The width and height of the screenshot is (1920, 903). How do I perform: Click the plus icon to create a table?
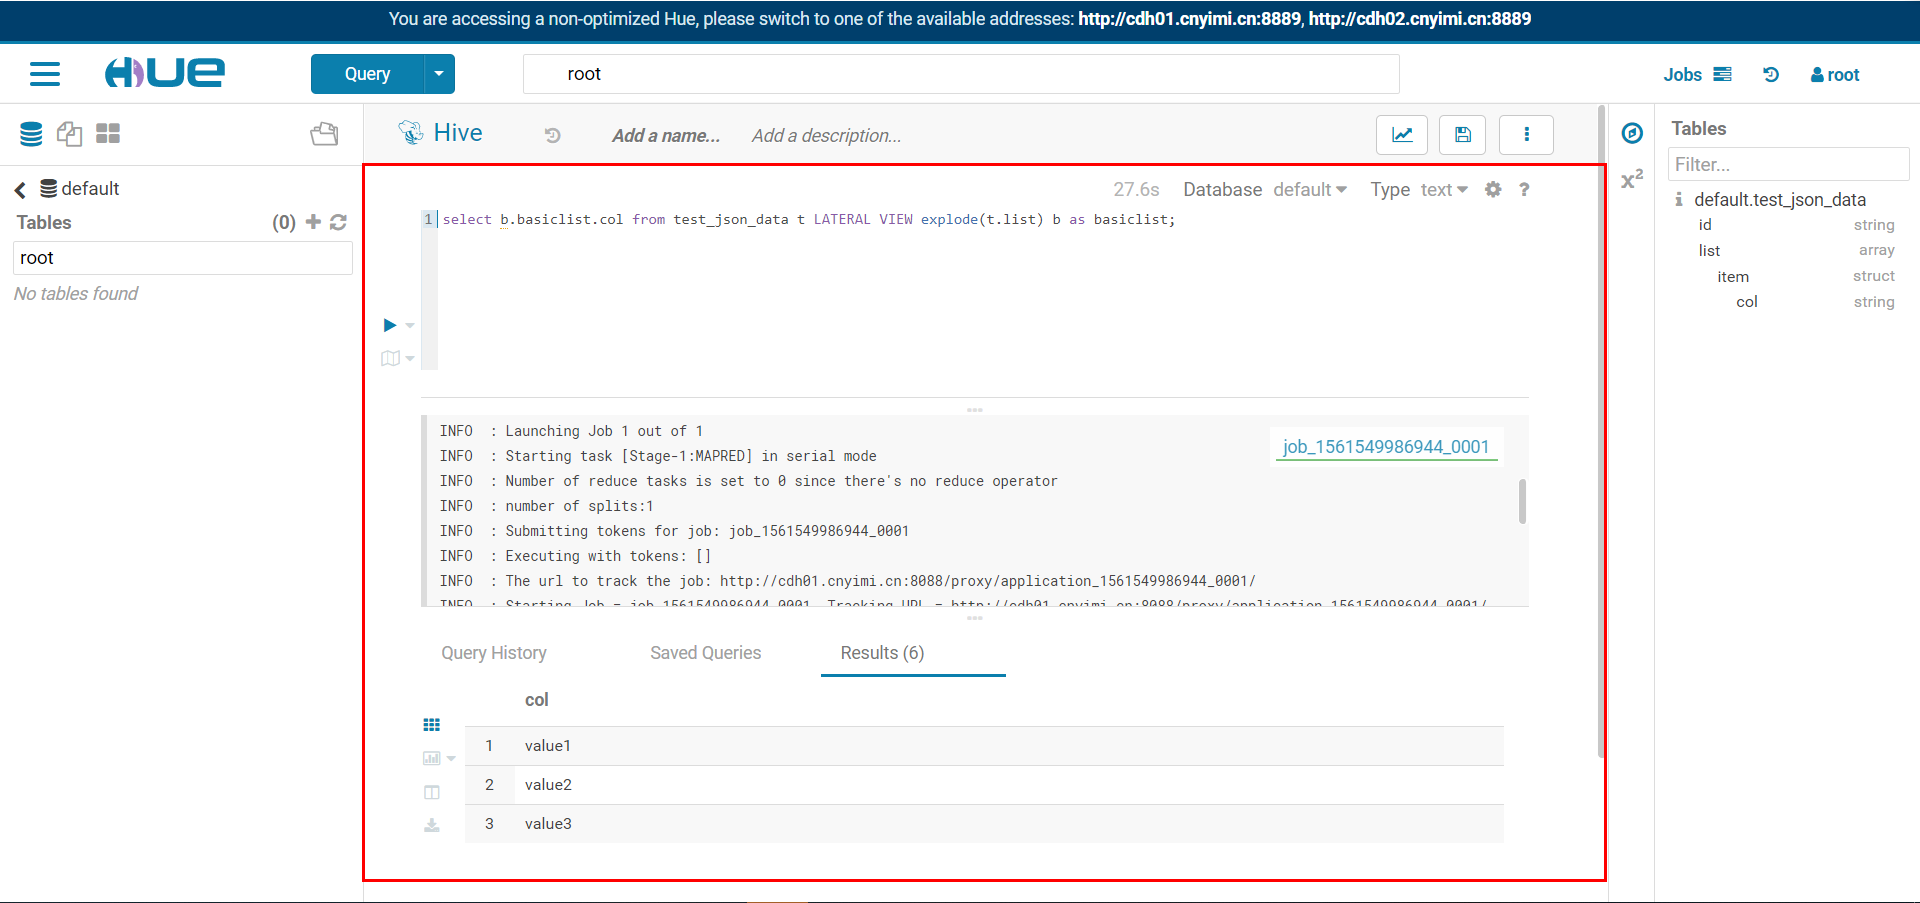click(312, 222)
